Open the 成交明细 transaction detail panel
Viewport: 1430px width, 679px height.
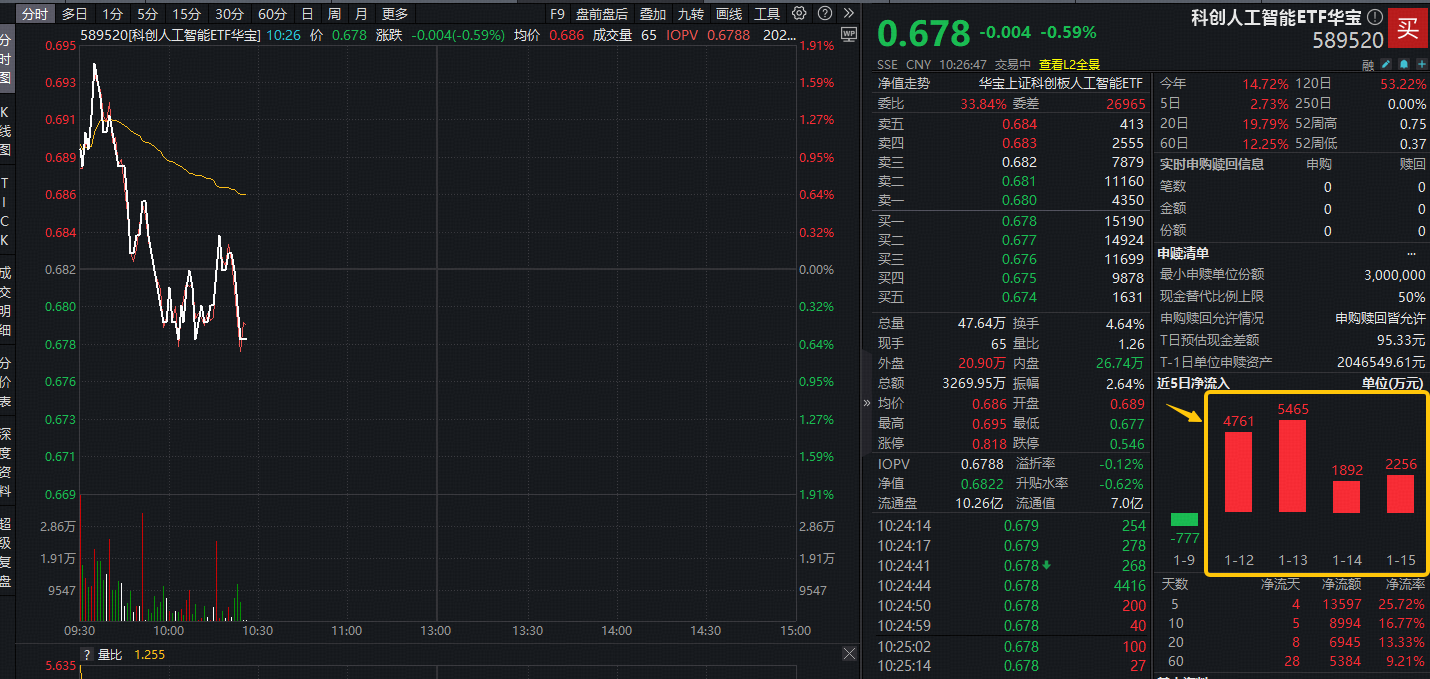8,300
